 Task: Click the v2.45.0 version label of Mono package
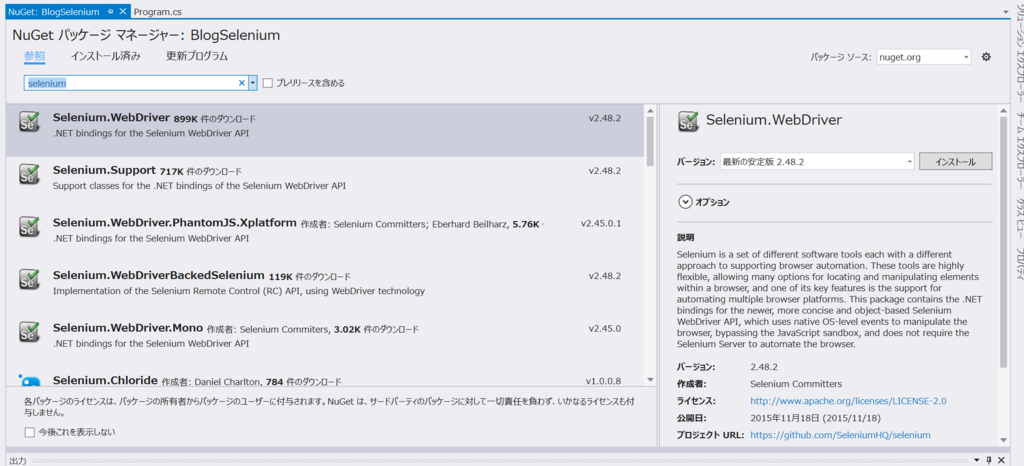click(x=605, y=328)
